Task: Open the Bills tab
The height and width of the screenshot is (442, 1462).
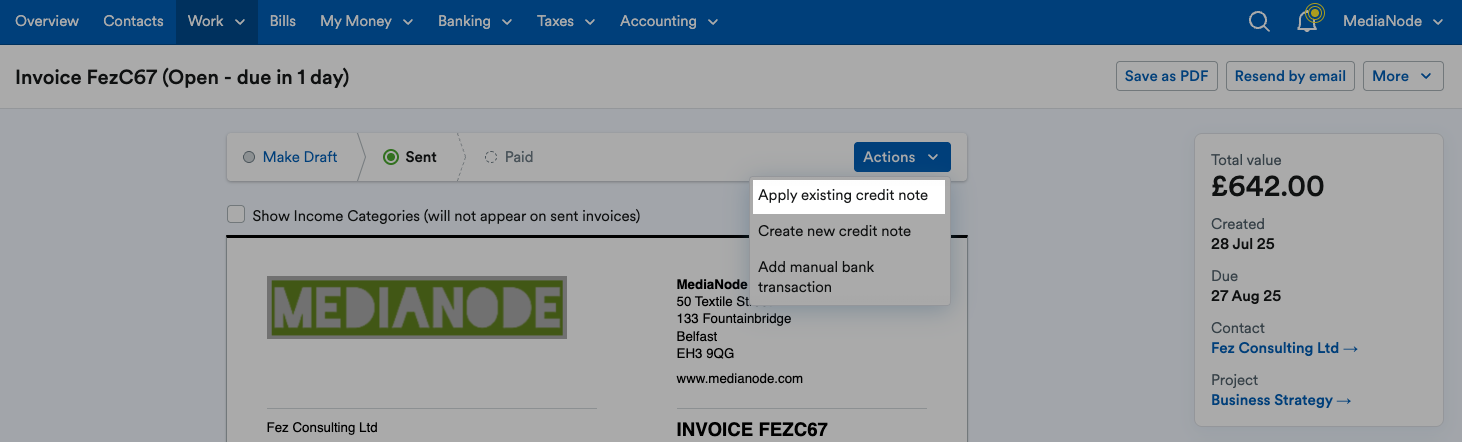Action: (283, 21)
